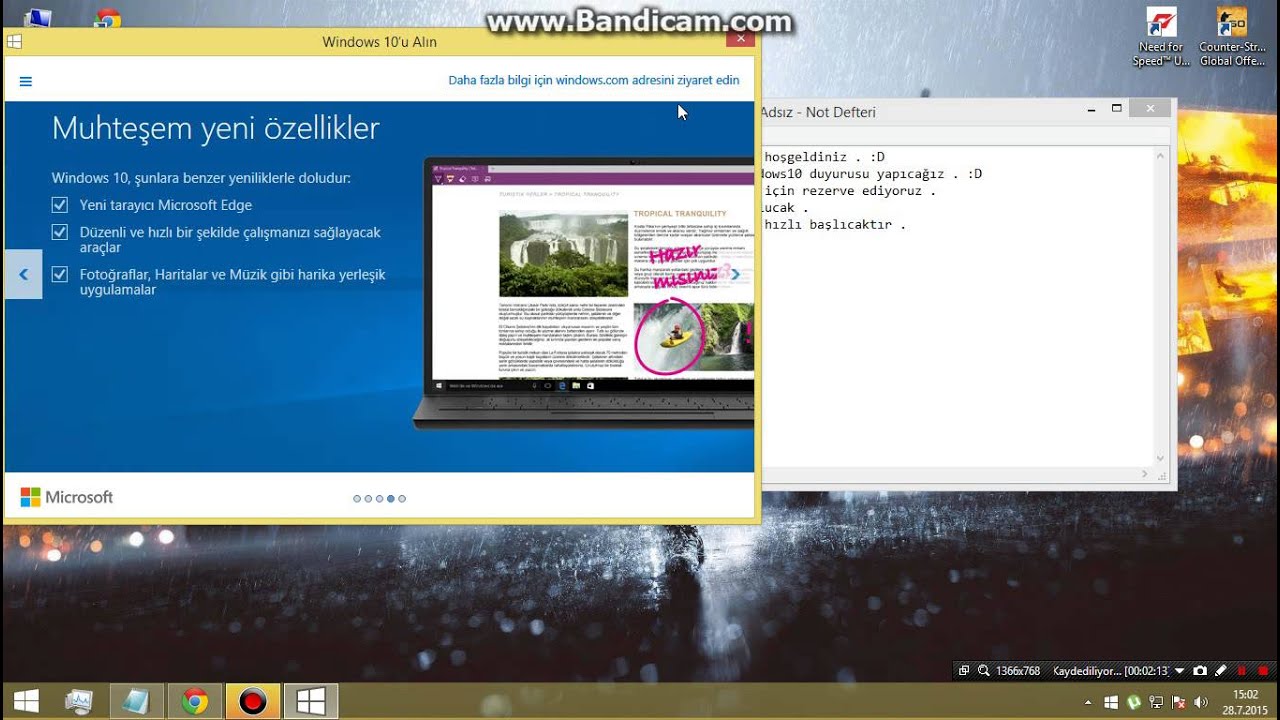Go to next slide with right arrow
This screenshot has width=1280, height=720.
coord(736,274)
